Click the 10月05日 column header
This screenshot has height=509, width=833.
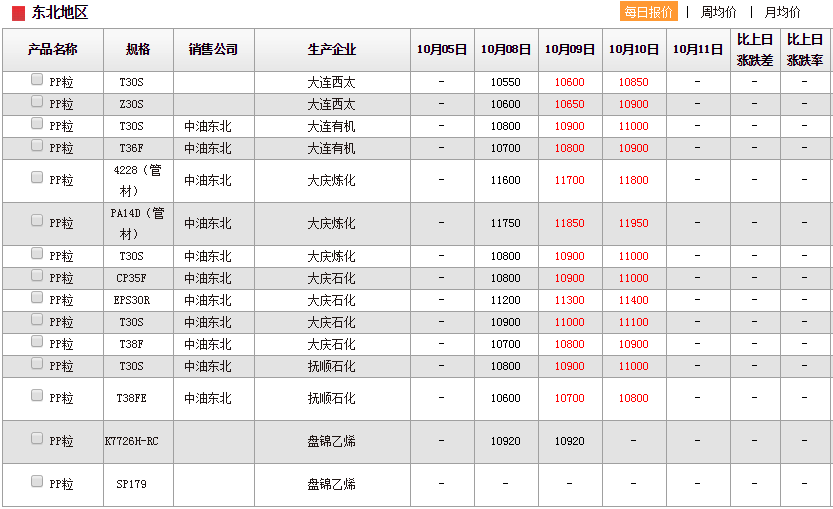click(442, 50)
